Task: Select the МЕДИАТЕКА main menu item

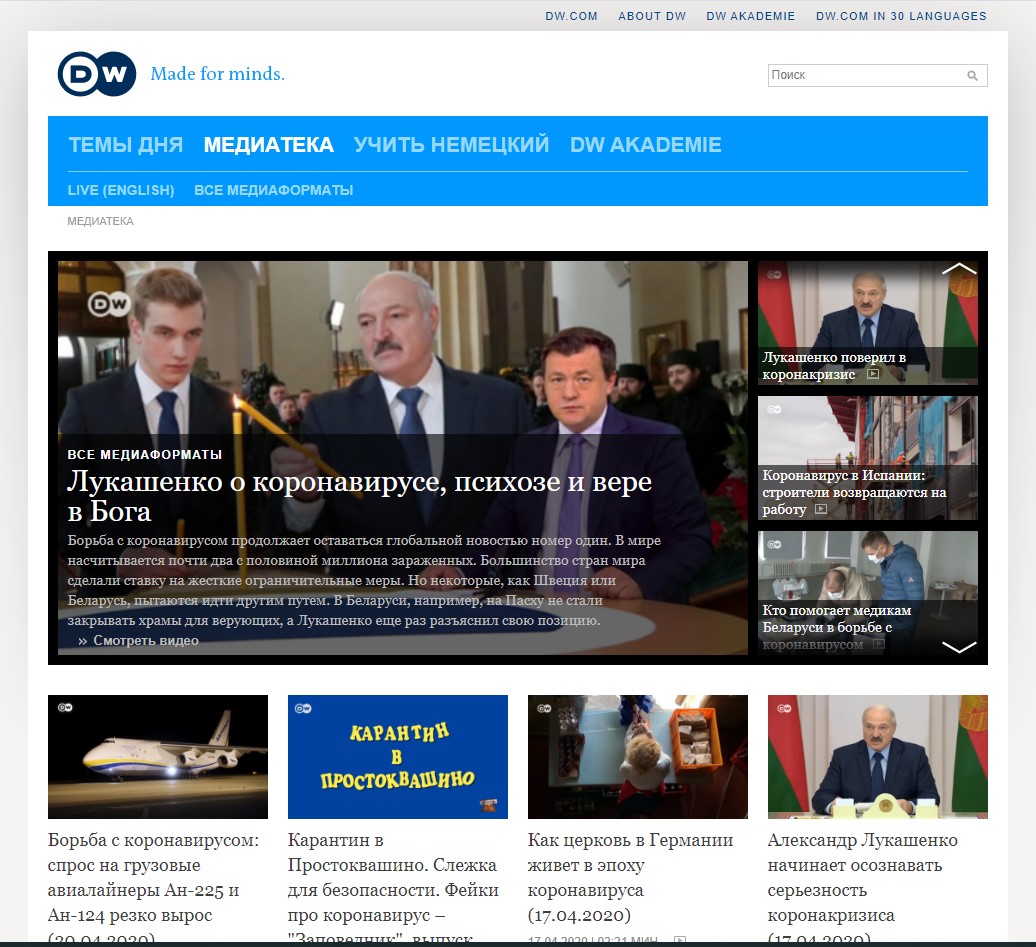Action: 268,145
